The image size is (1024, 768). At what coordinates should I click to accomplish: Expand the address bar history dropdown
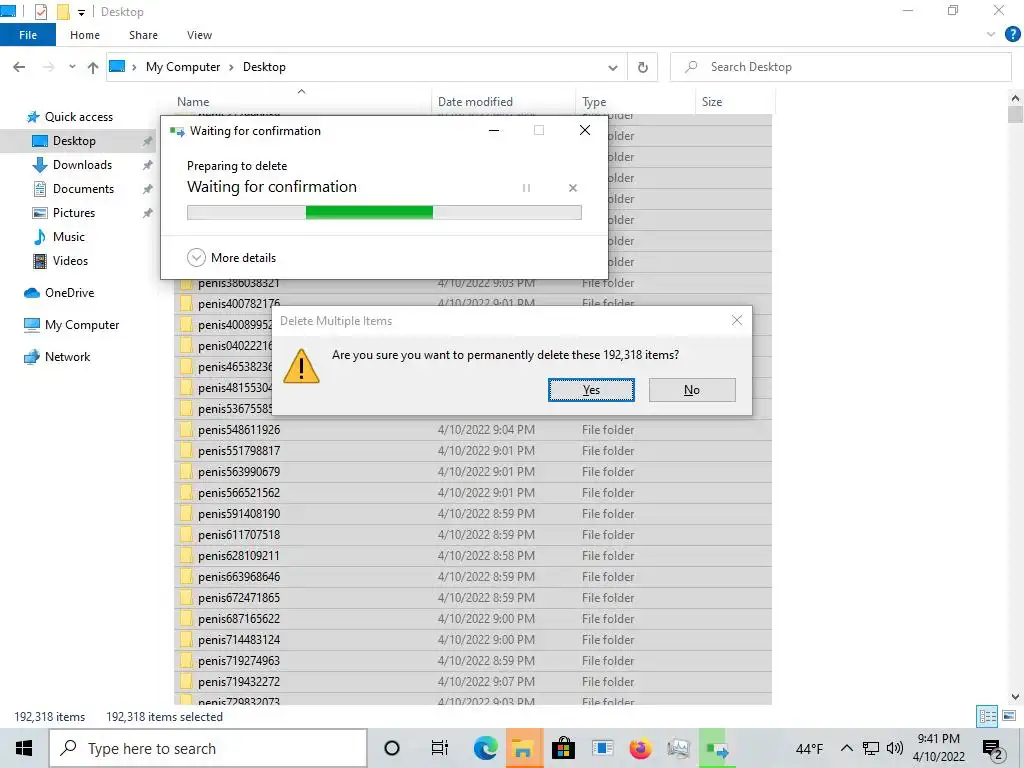pos(613,67)
